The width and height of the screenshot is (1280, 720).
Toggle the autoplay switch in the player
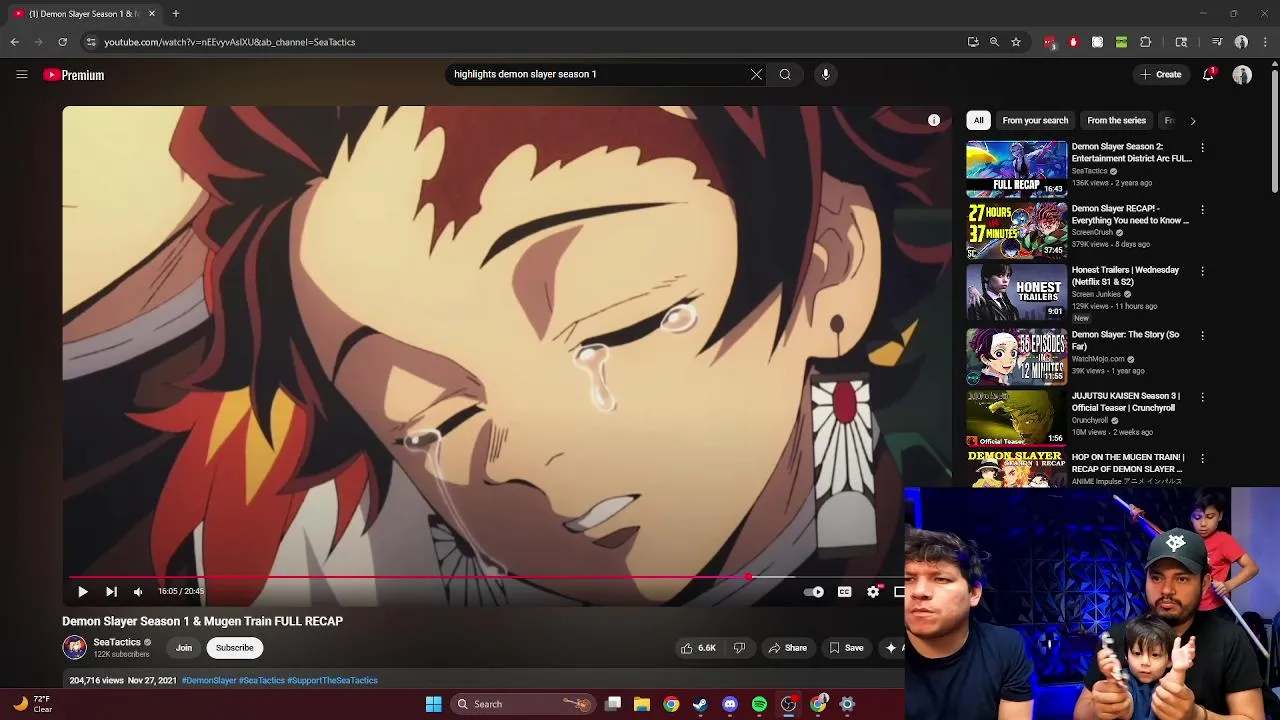[814, 592]
